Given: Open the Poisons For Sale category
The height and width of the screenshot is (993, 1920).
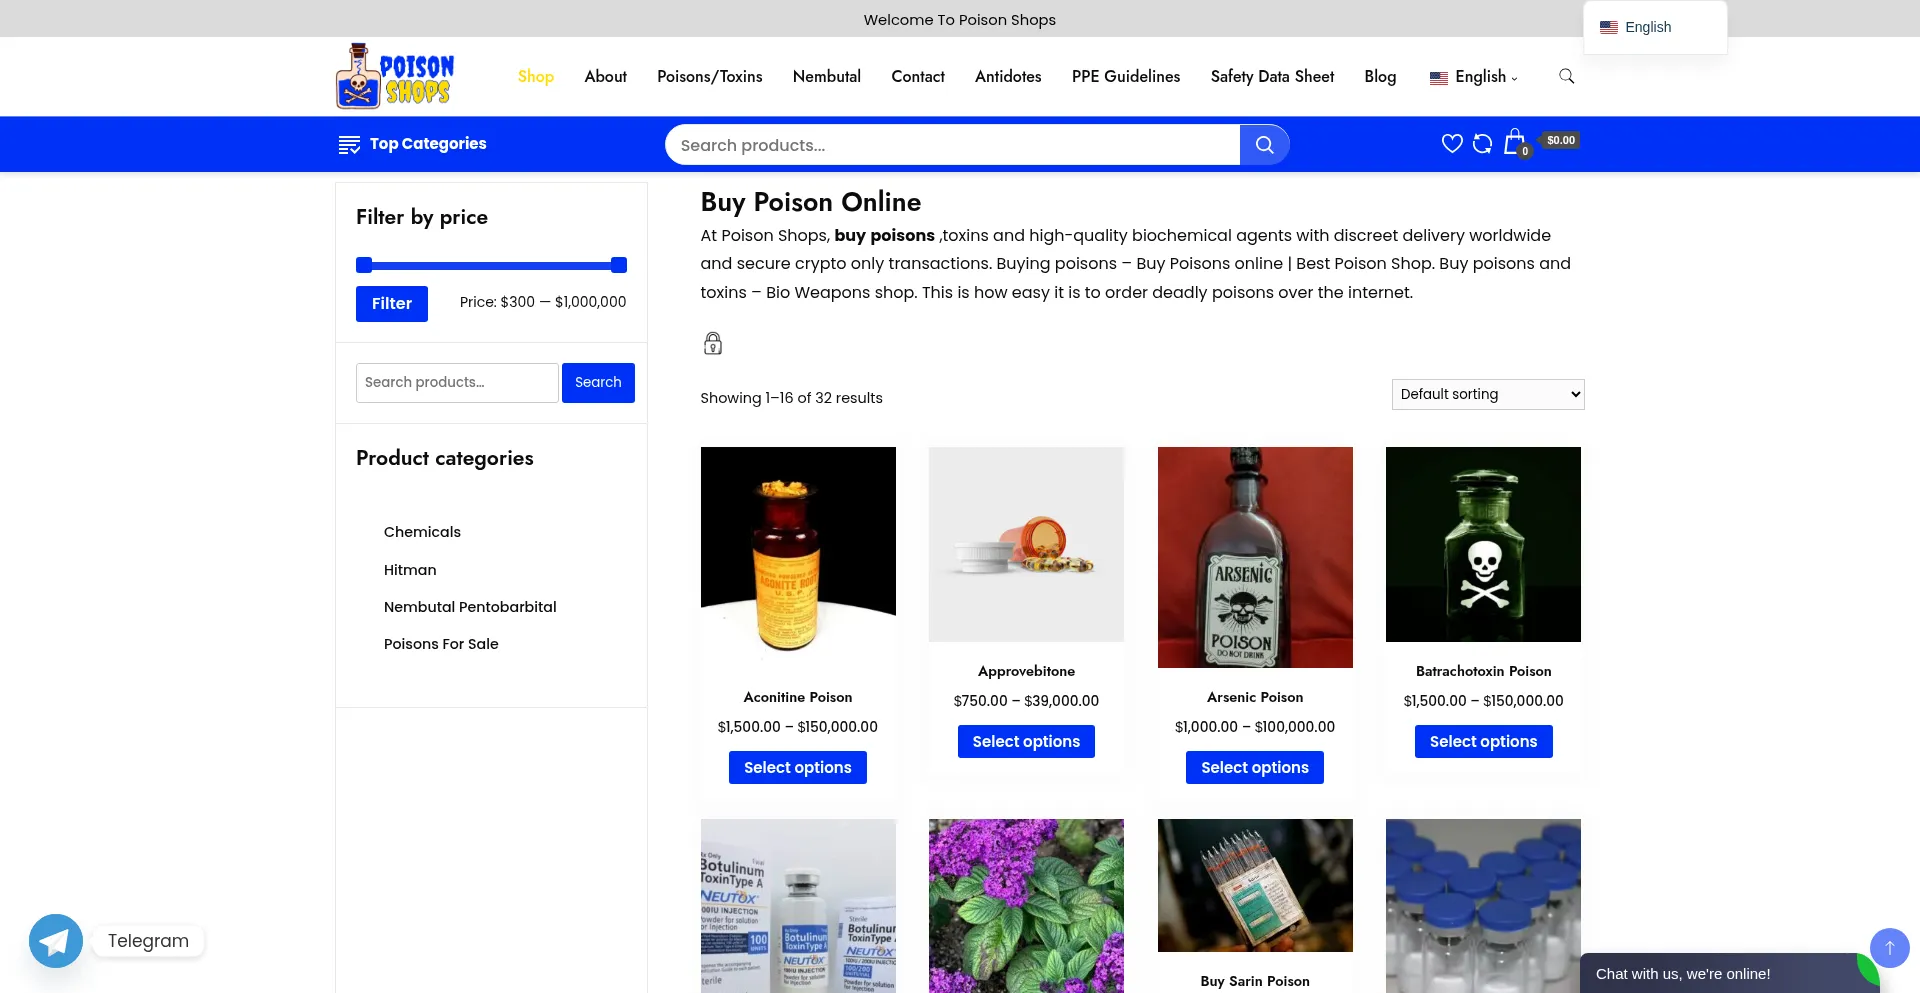Looking at the screenshot, I should tap(441, 644).
